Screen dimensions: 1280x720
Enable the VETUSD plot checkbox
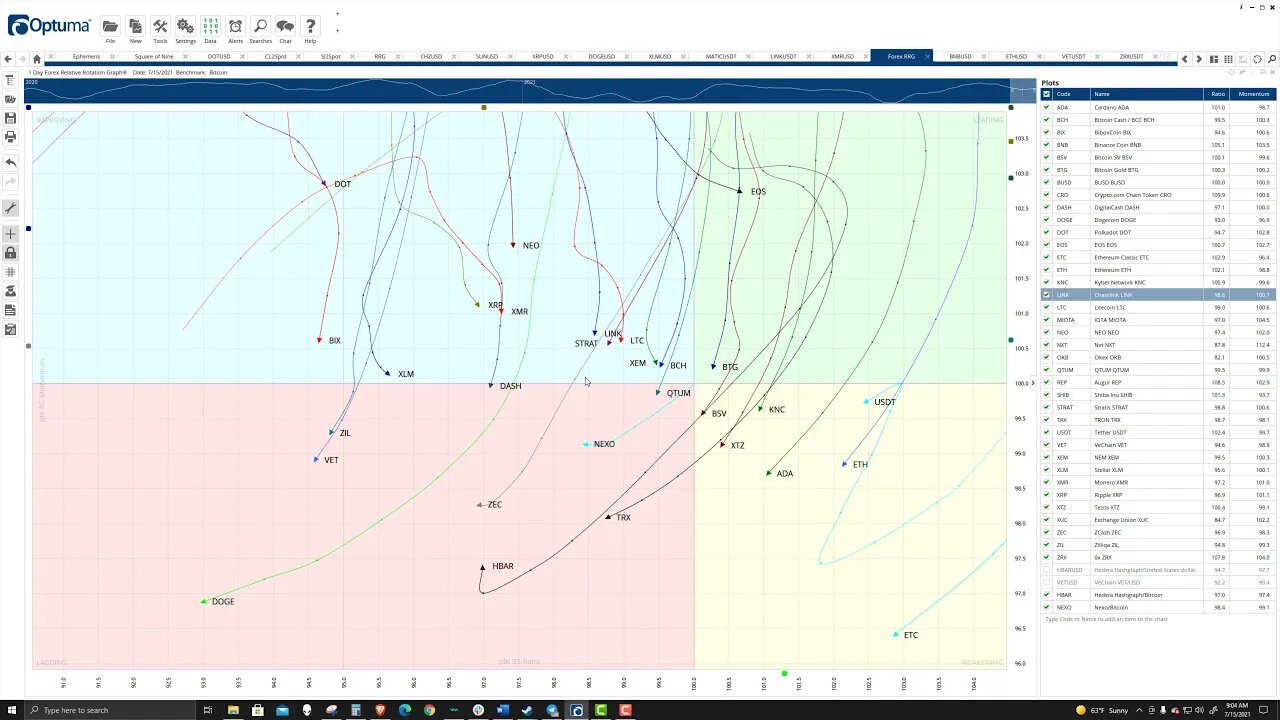point(1047,582)
